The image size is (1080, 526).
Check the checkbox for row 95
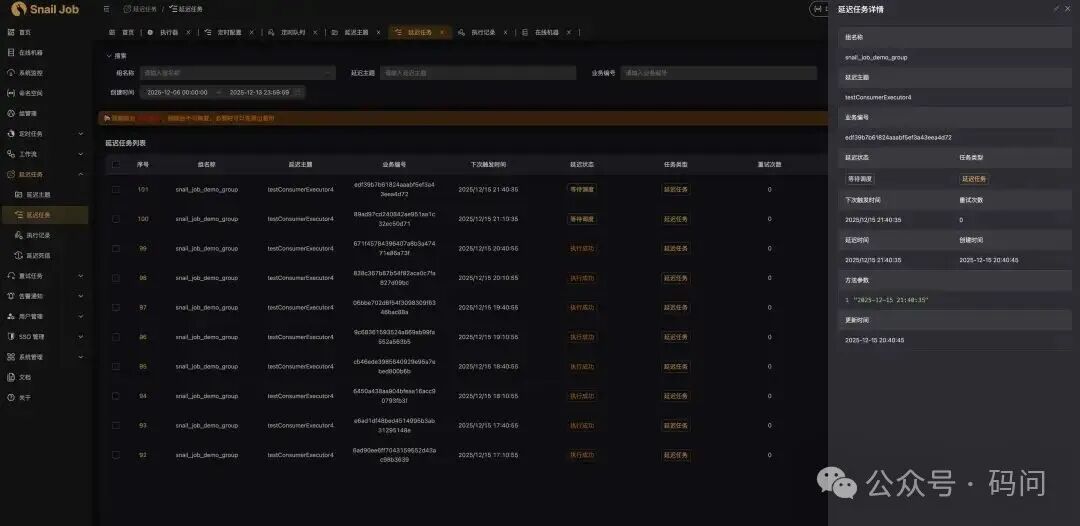point(116,367)
